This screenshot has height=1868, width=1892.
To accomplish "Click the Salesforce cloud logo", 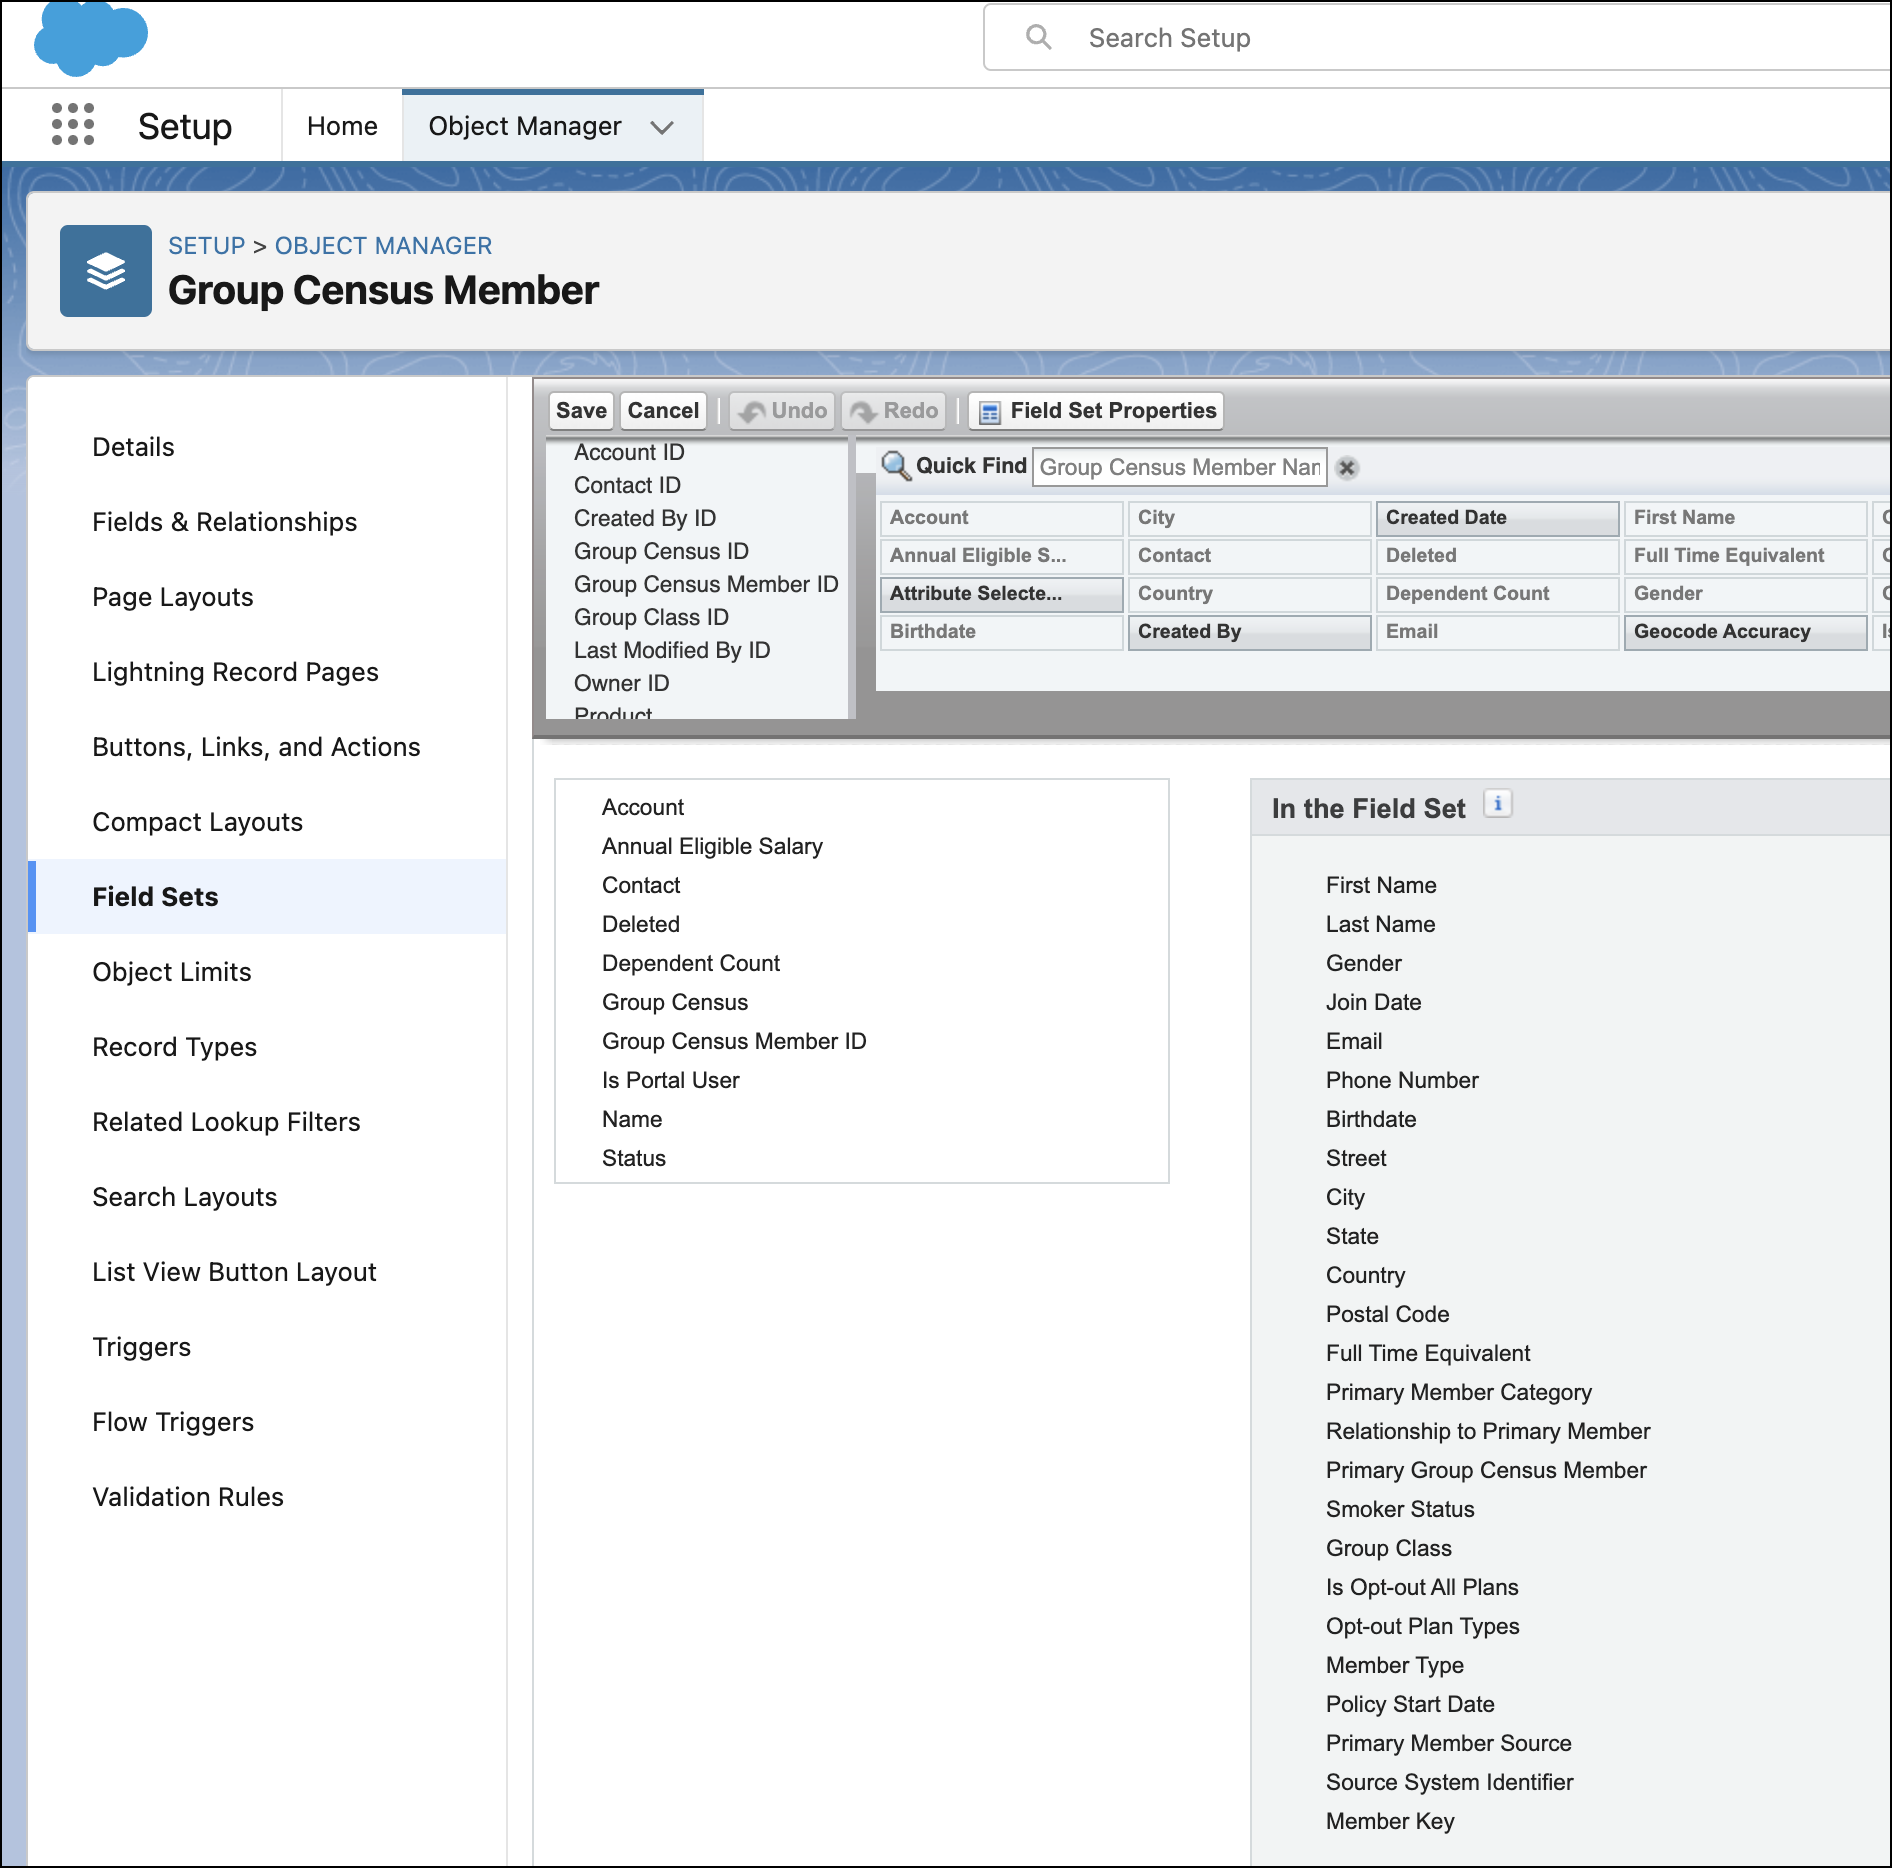I will (x=91, y=38).
